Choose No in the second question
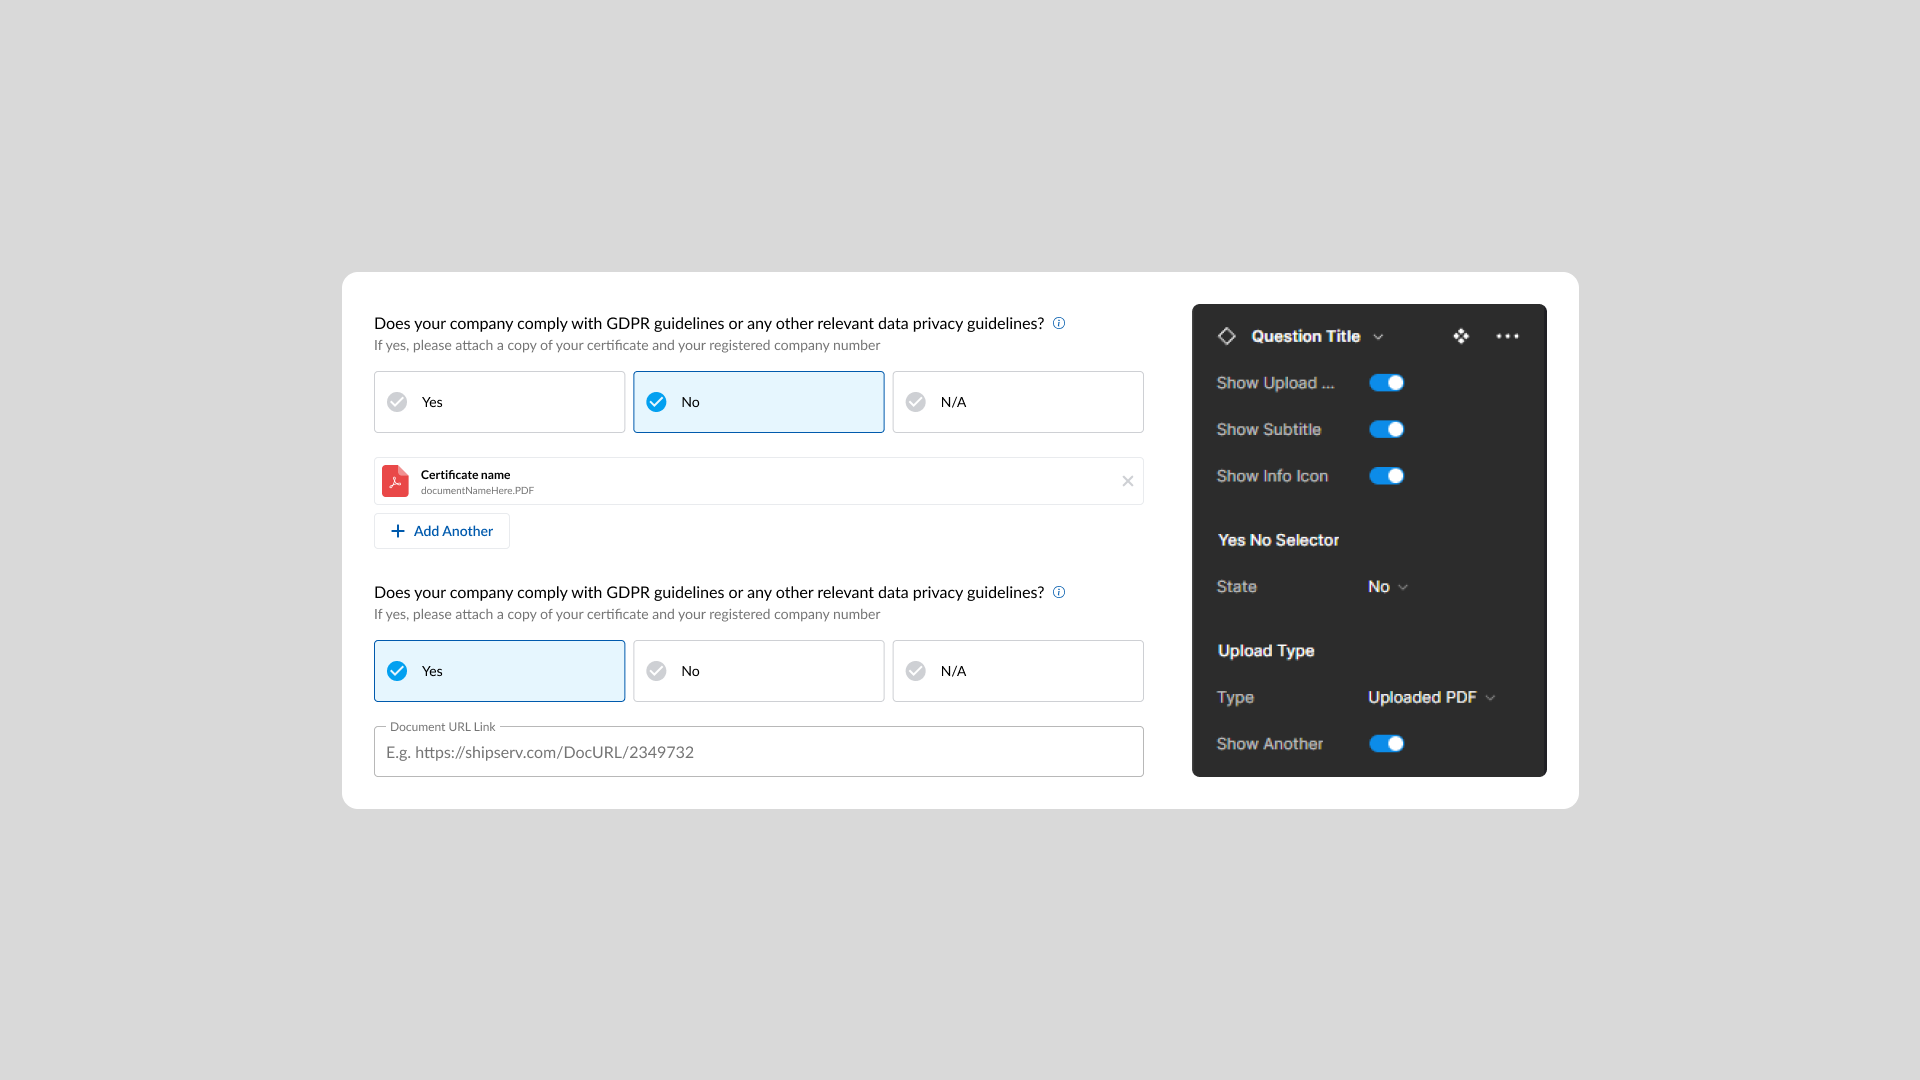Screen dimensions: 1920x1080 [x=758, y=671]
